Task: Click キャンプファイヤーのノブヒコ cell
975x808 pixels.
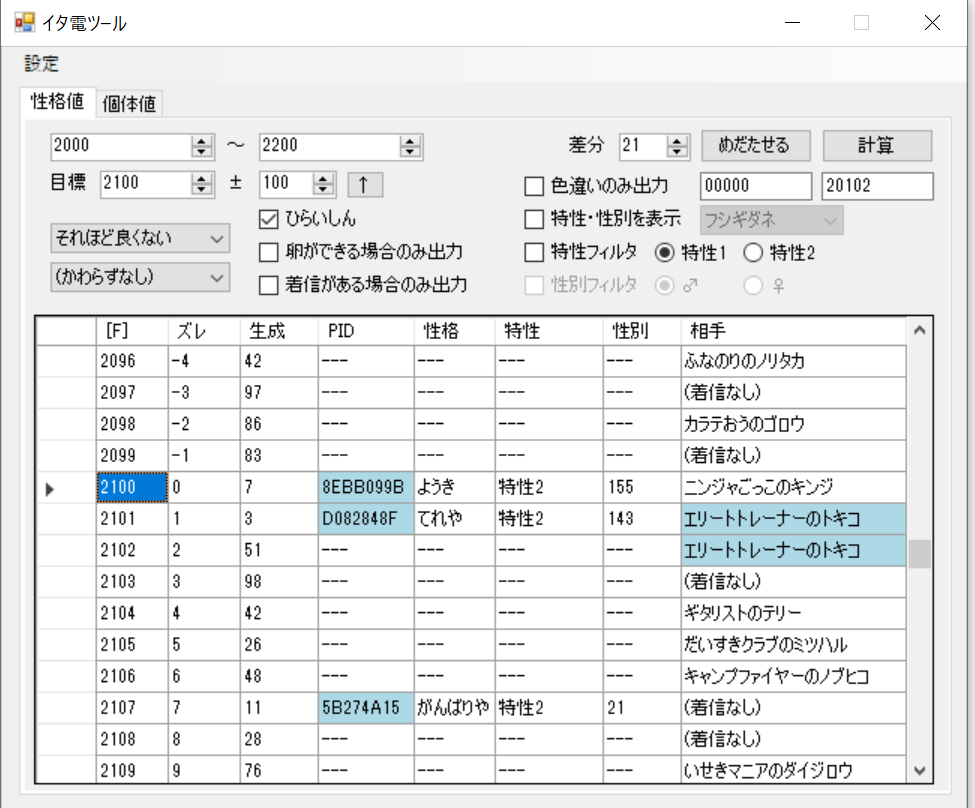Action: 793,676
